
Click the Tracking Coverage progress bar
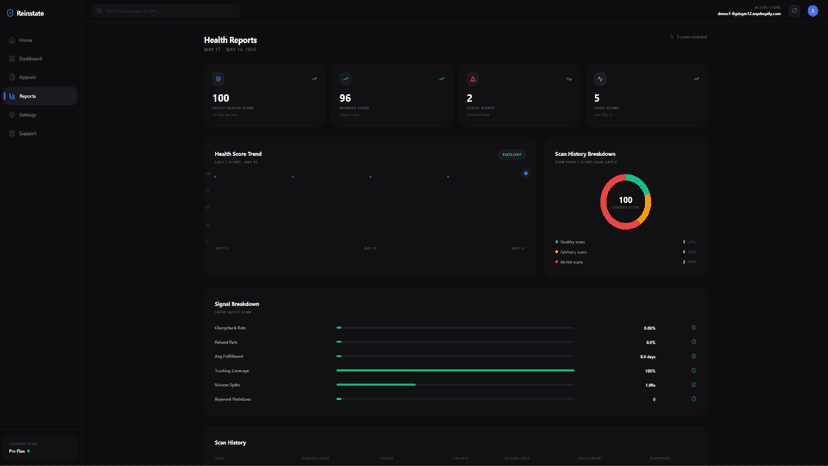(455, 371)
